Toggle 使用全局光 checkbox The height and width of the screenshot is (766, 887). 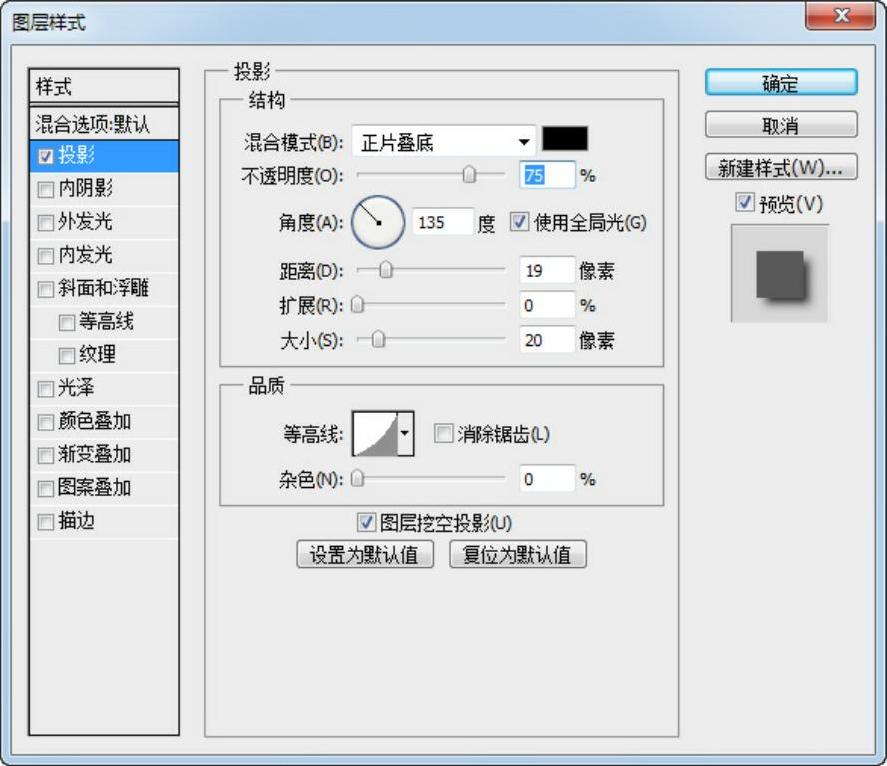pyautogui.click(x=519, y=222)
